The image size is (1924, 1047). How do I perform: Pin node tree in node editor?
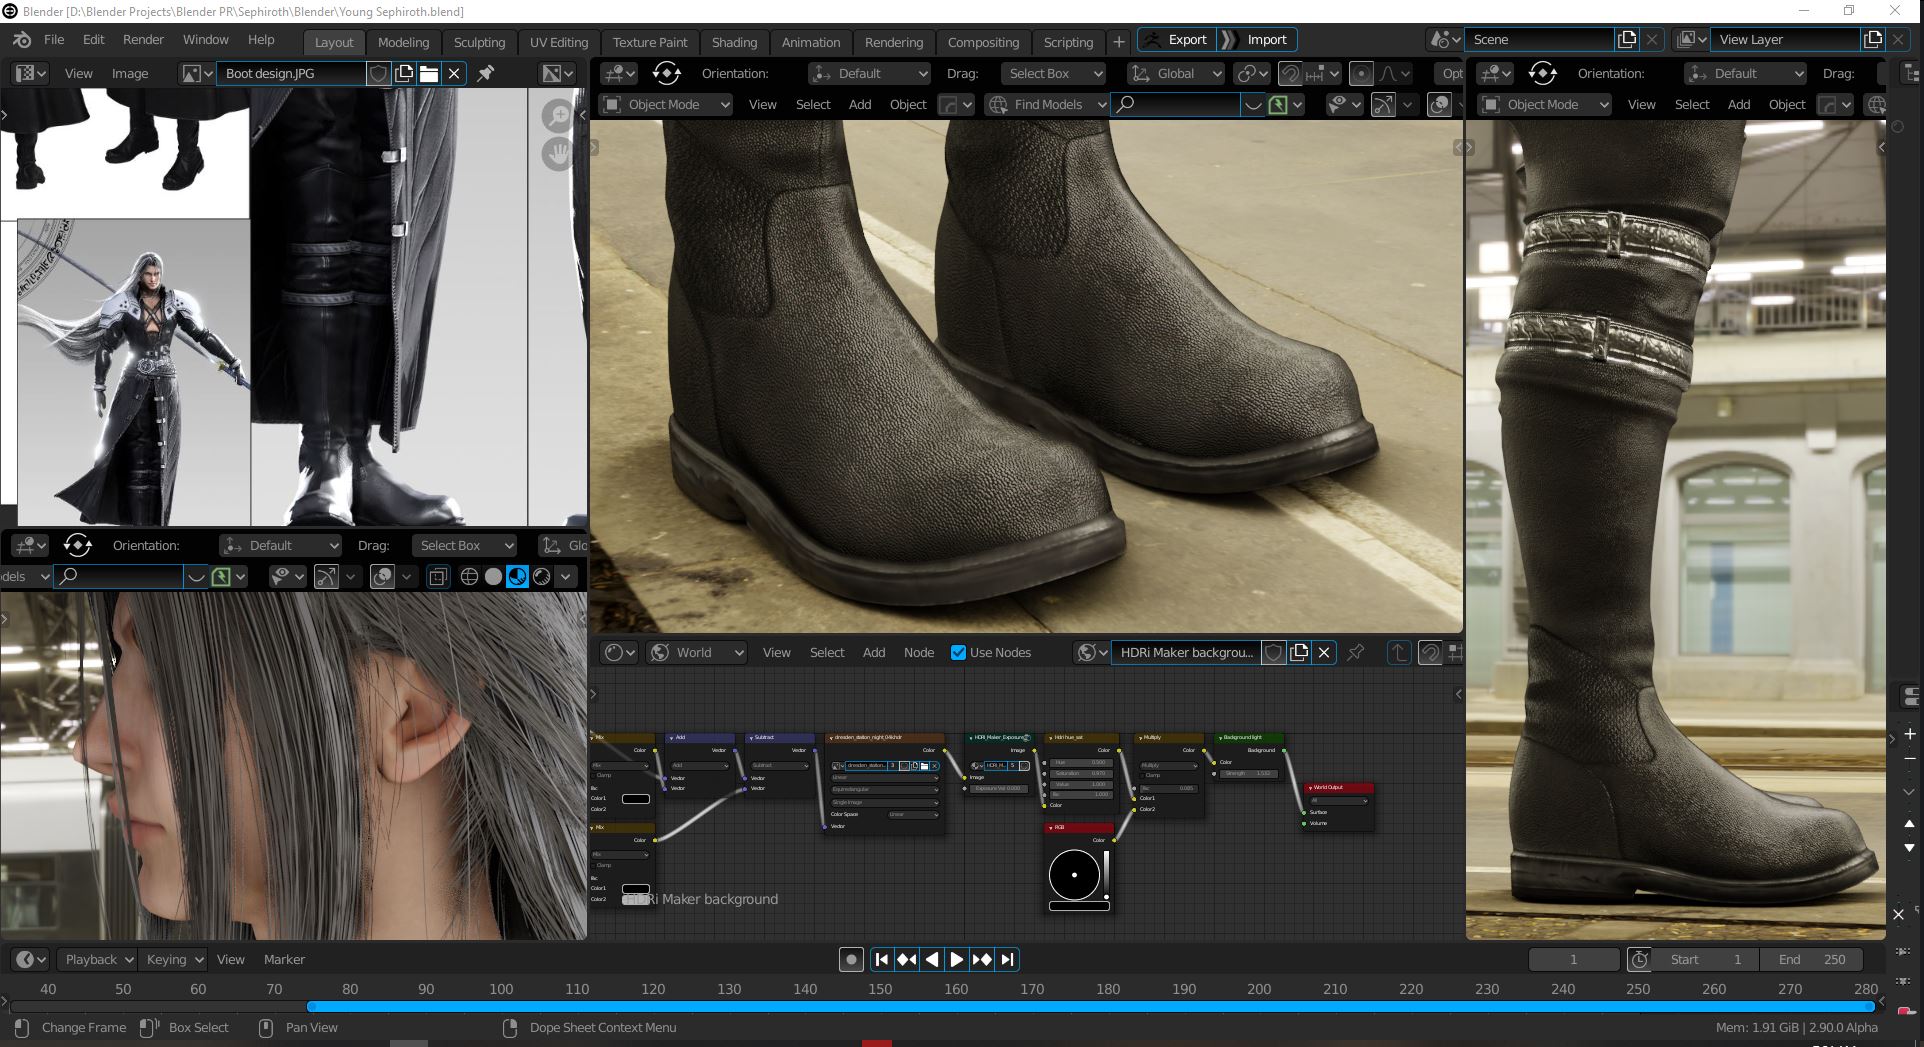pos(1356,652)
